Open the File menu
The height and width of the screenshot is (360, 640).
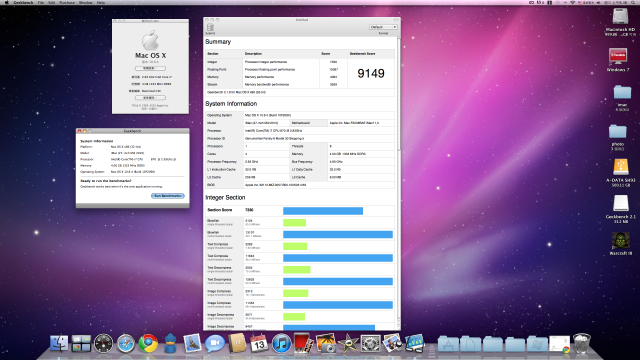point(41,2)
